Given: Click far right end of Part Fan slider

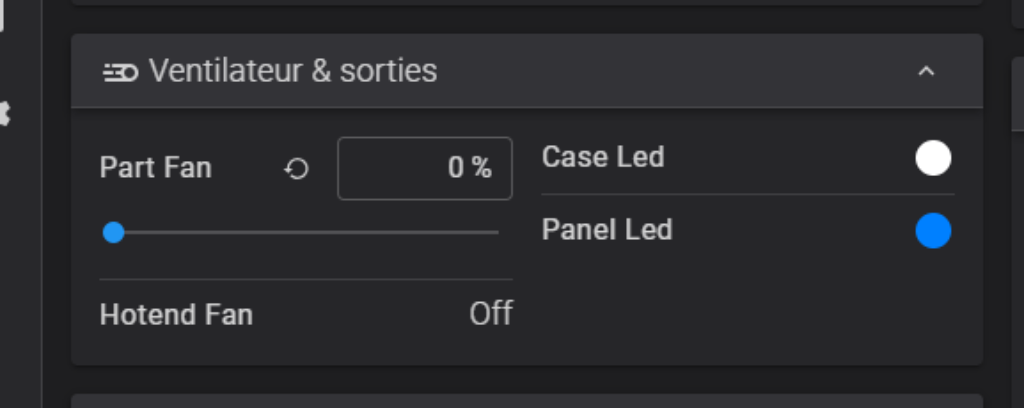Looking at the screenshot, I should (x=497, y=232).
